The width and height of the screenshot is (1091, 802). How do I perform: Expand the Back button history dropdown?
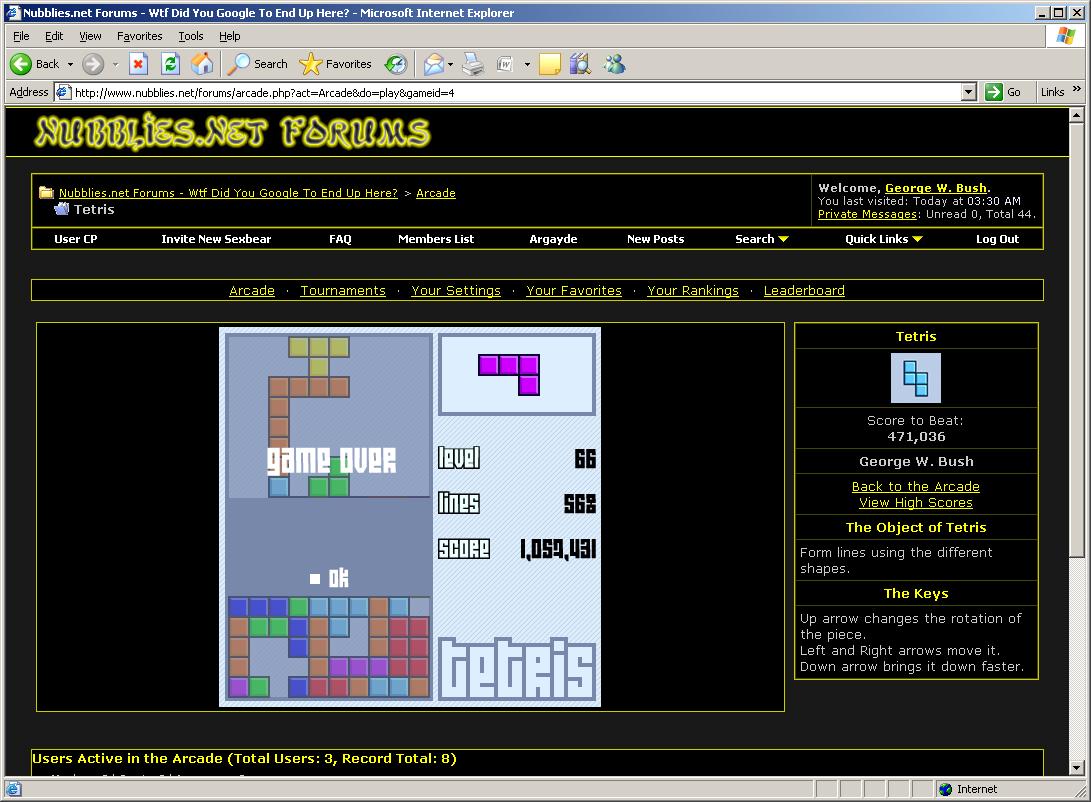pos(70,64)
